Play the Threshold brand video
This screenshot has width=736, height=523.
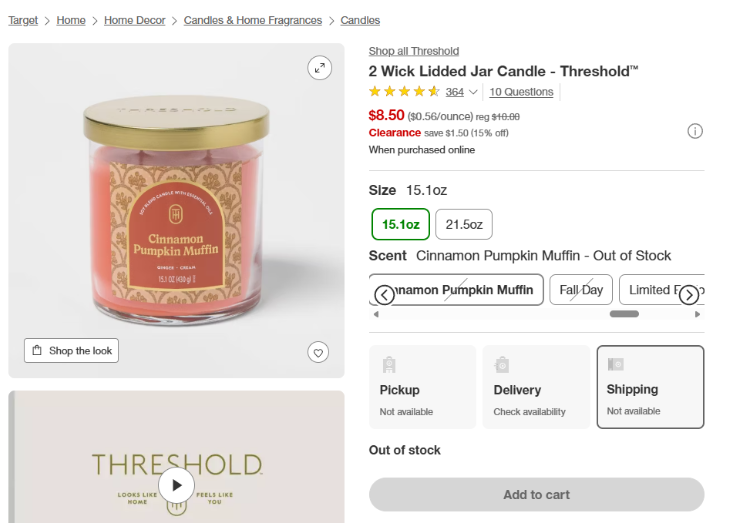176,485
